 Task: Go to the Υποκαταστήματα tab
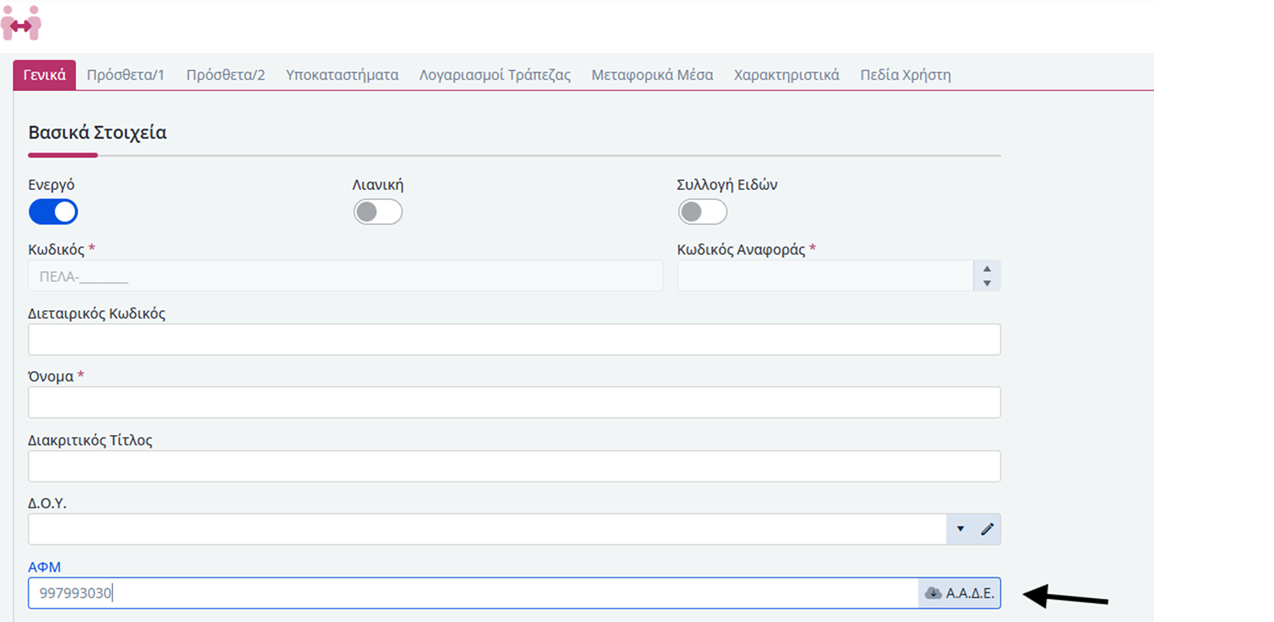(342, 75)
